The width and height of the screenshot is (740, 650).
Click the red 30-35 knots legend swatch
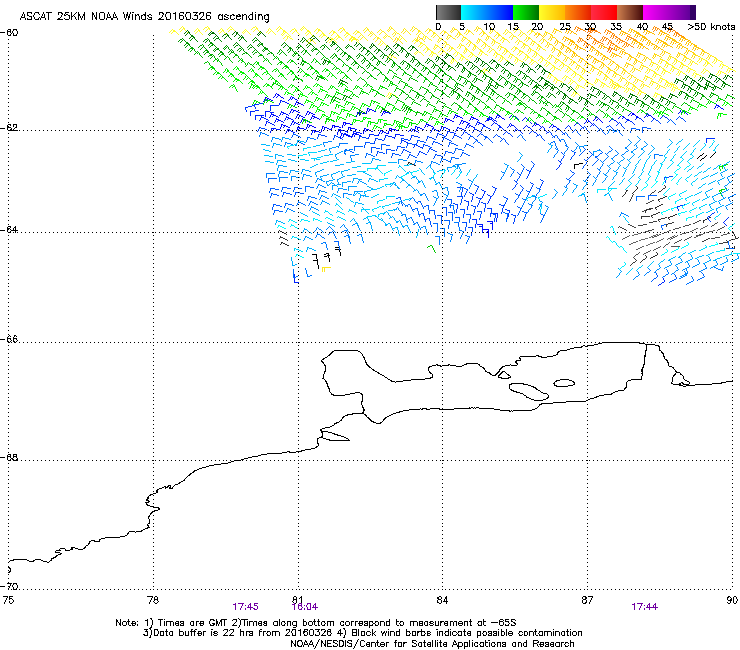[604, 12]
